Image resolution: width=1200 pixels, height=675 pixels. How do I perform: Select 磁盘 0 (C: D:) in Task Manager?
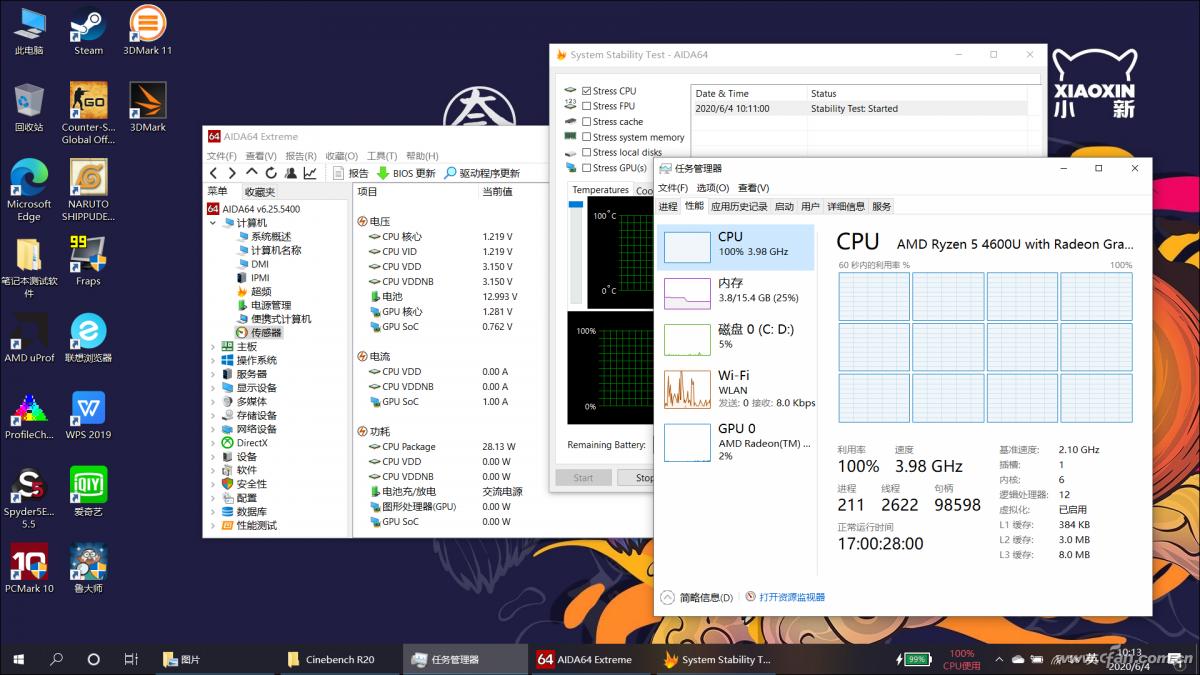735,337
